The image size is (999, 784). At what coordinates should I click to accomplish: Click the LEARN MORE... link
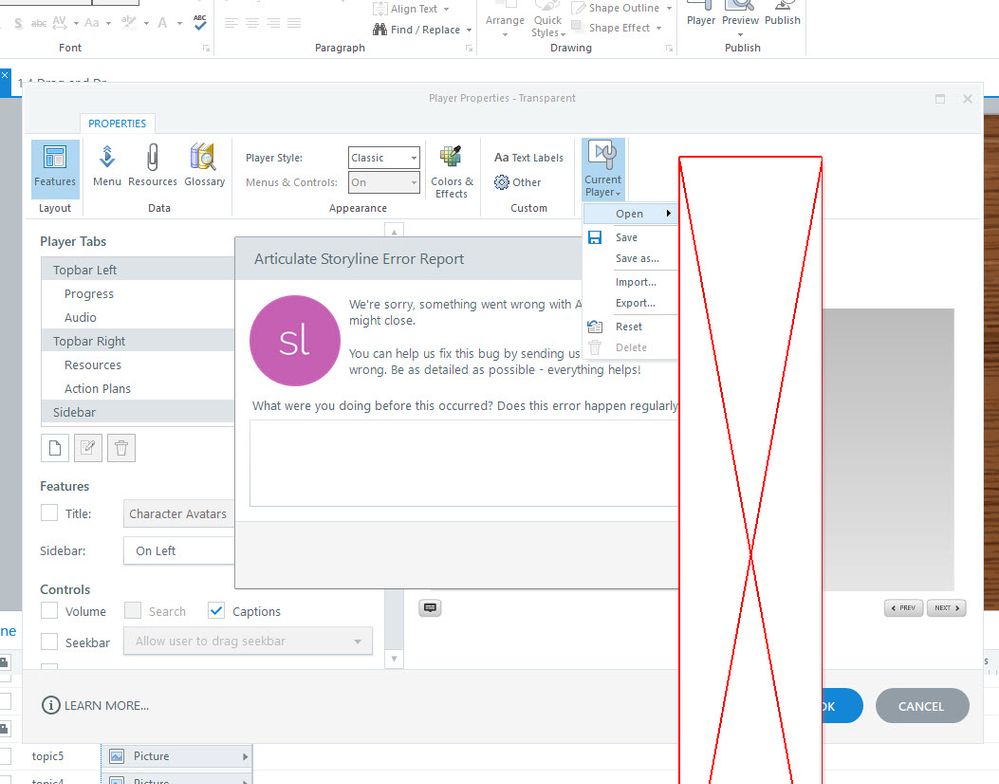106,706
